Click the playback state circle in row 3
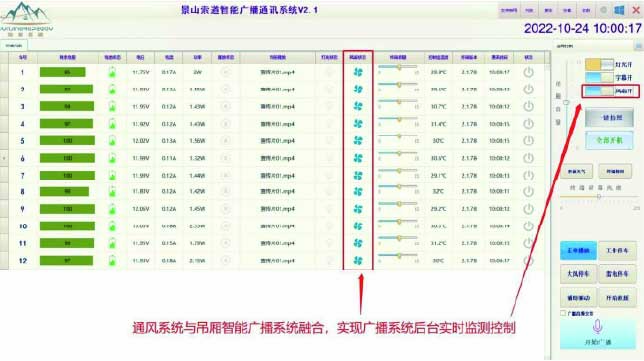Viewport: 644px width, 361px height. (x=225, y=106)
